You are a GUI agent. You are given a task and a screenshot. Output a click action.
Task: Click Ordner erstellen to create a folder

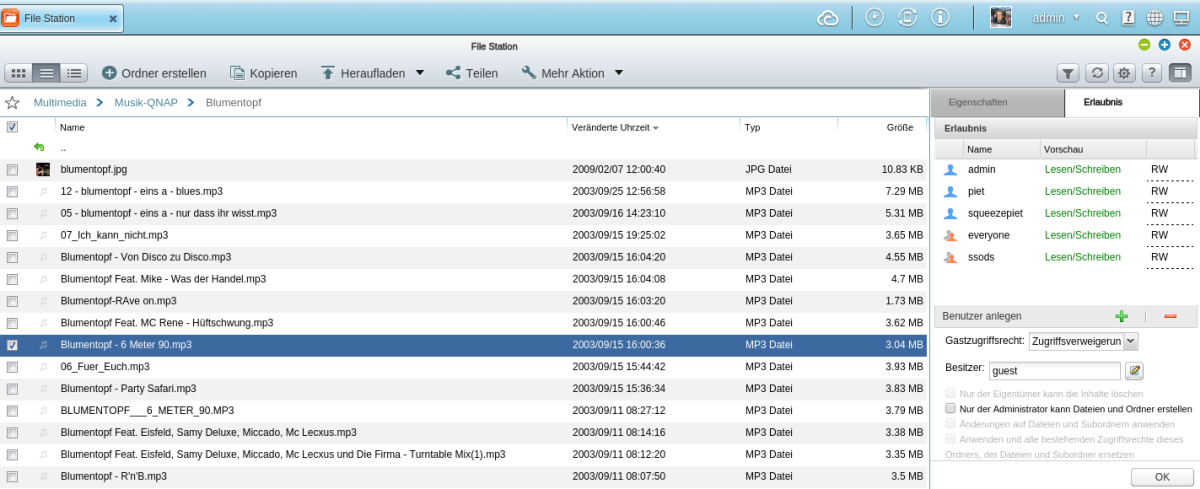pyautogui.click(x=154, y=73)
